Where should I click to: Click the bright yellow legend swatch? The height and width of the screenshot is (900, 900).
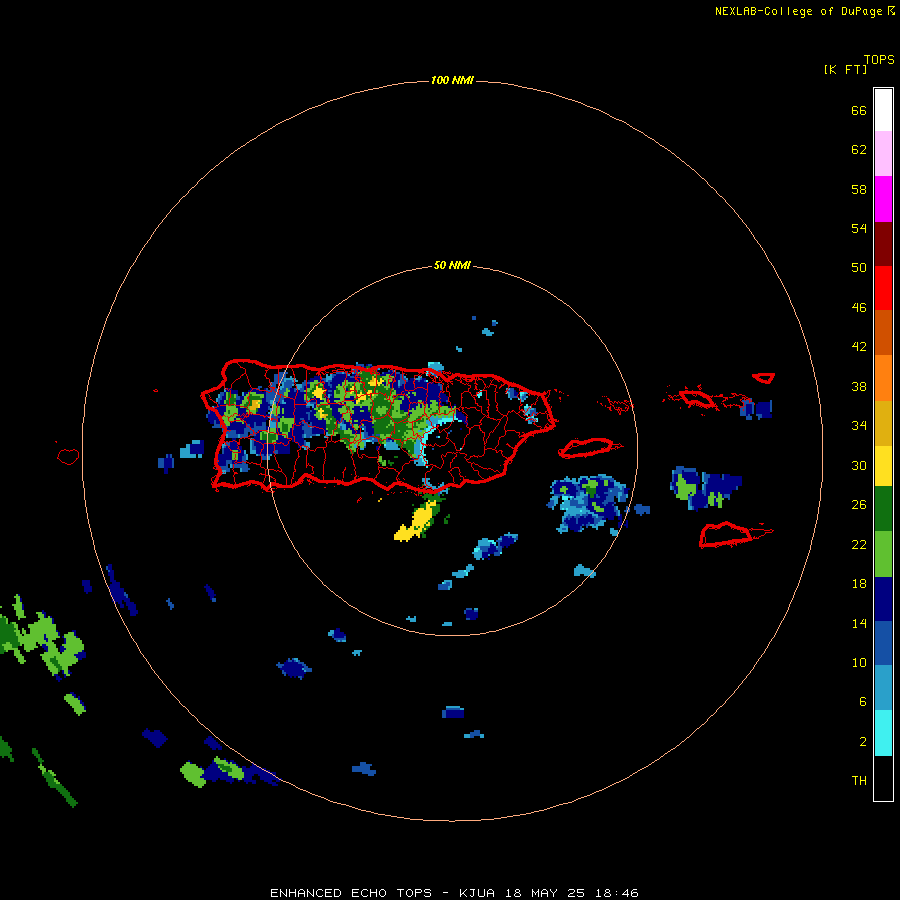point(883,466)
